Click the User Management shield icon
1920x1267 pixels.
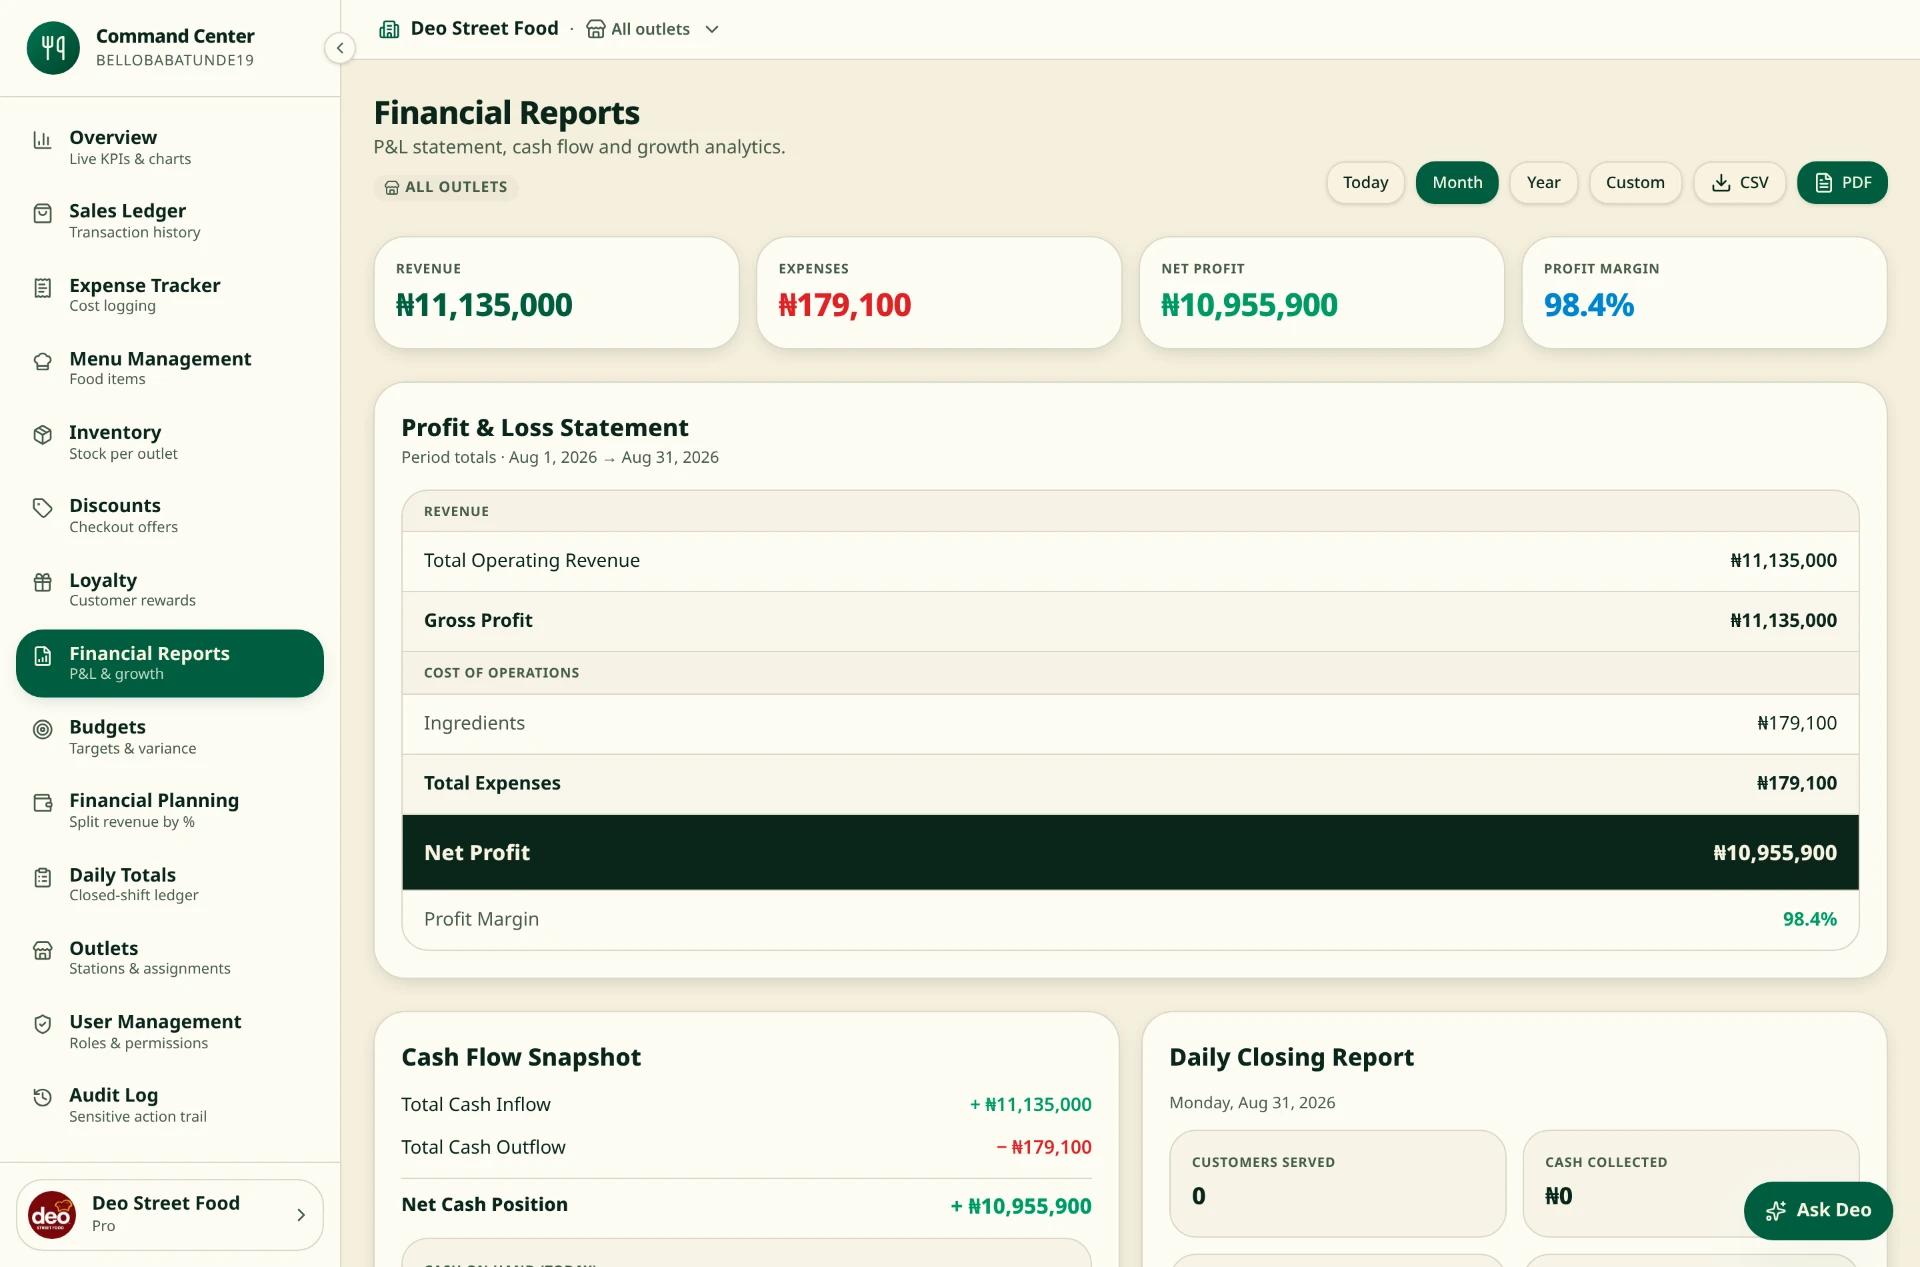42,1024
